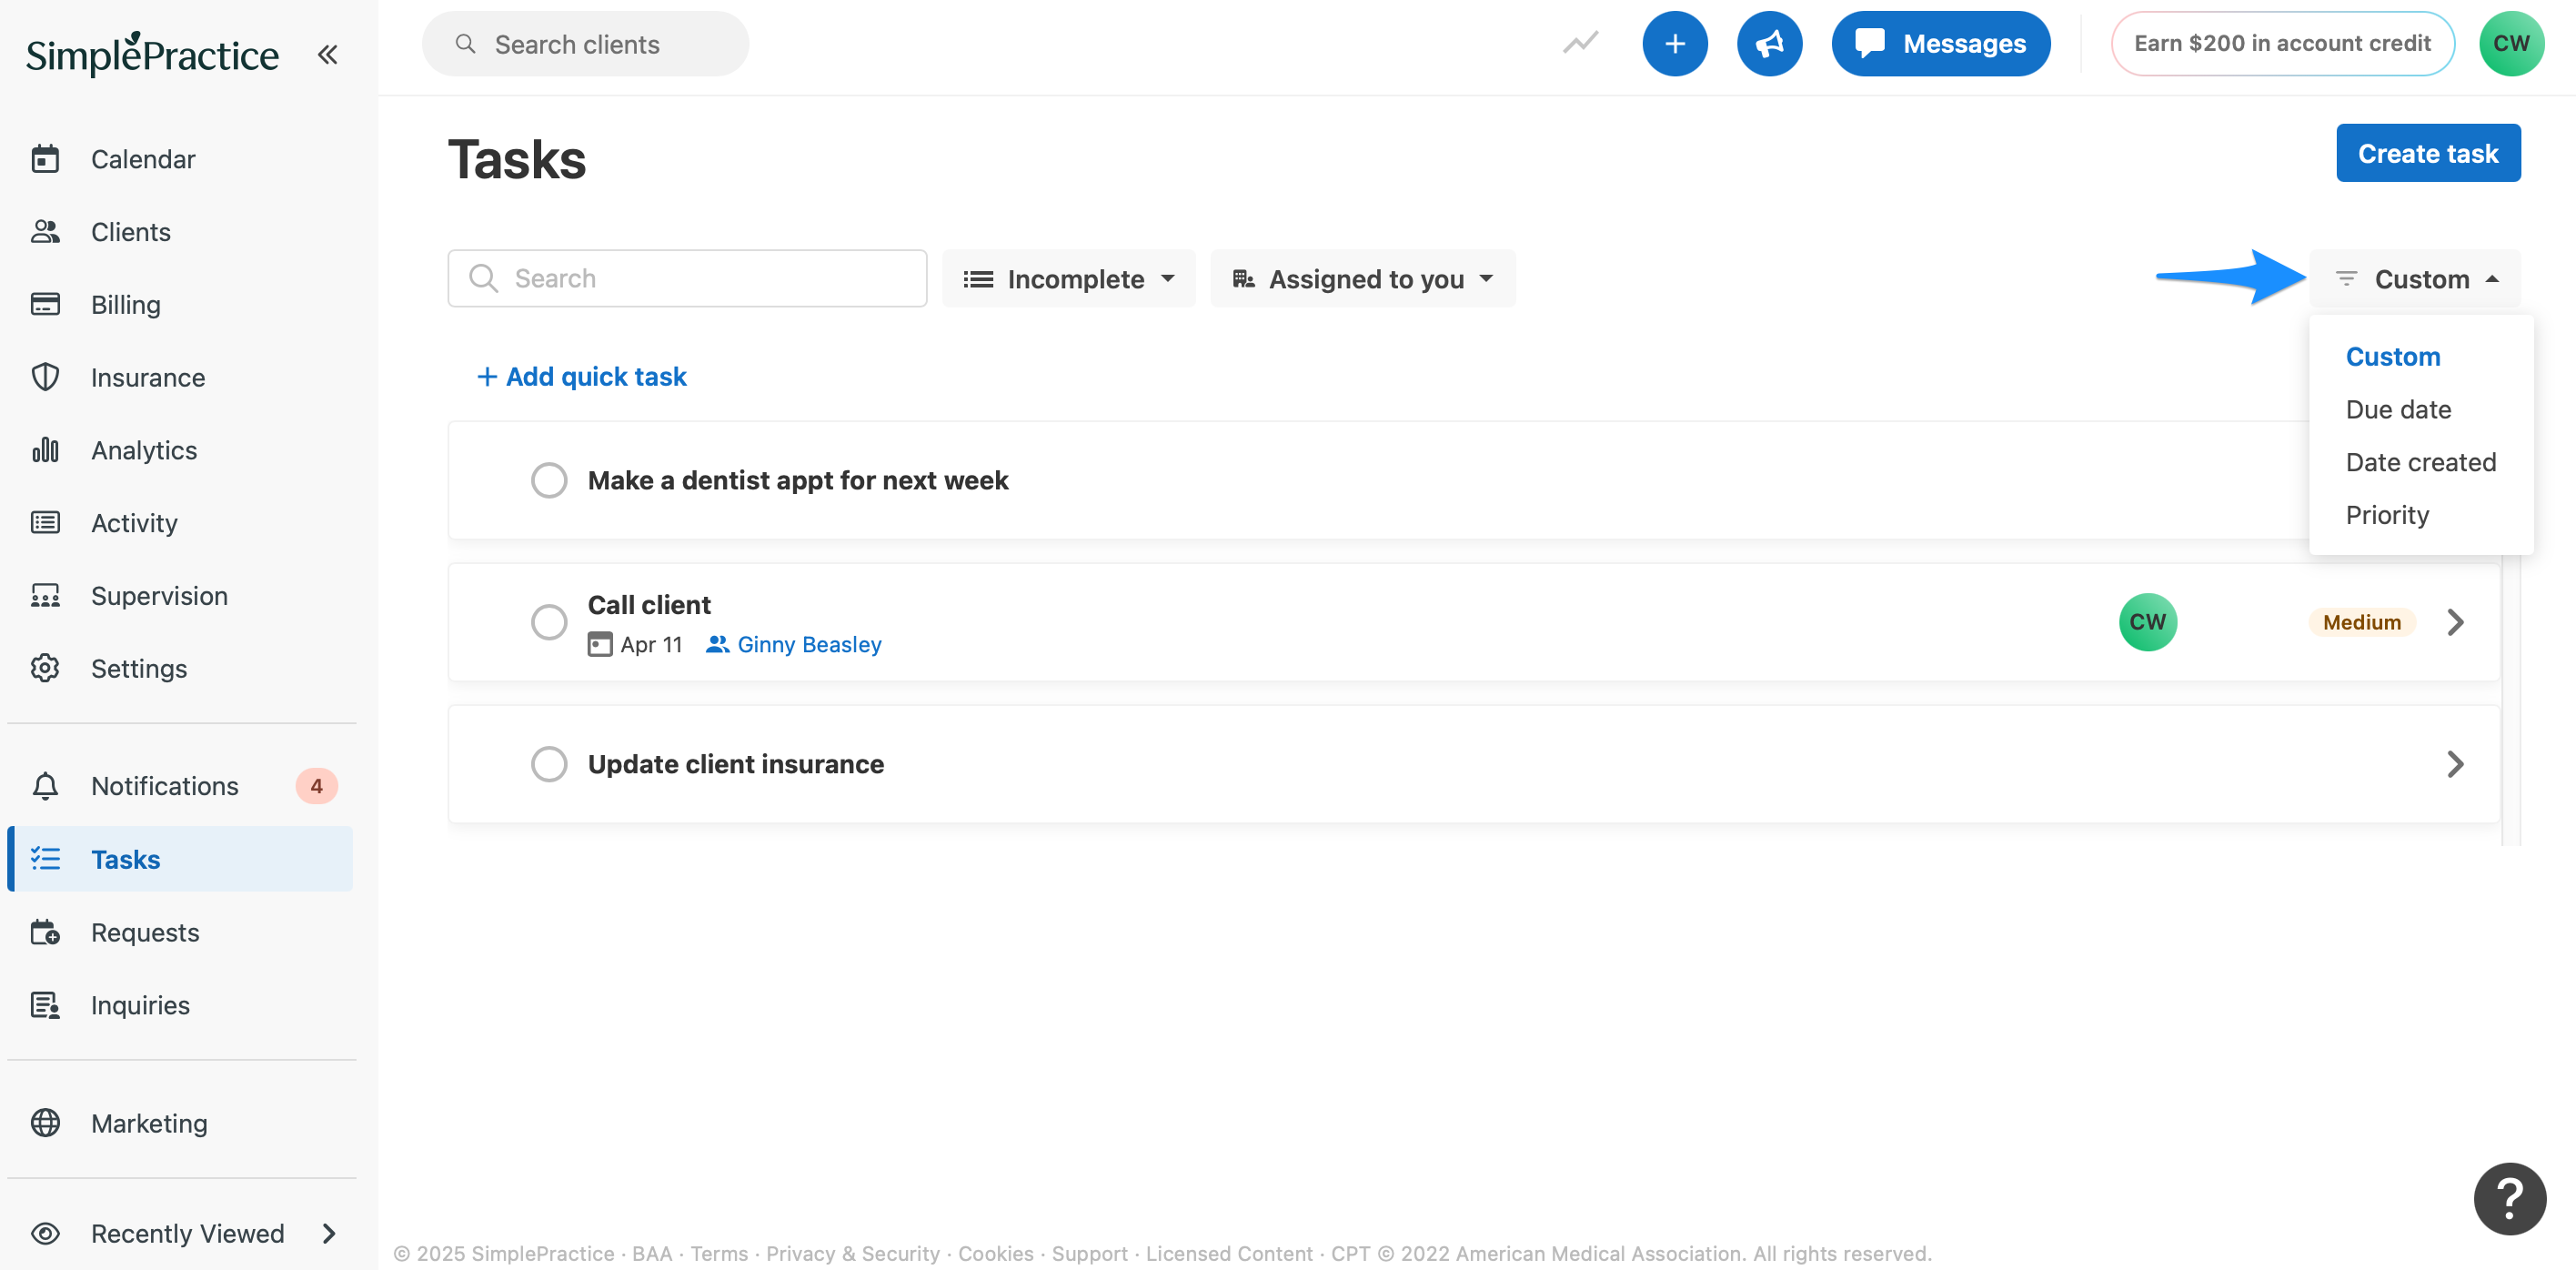The image size is (2576, 1270).
Task: Click the notifications count badge 4
Action: pyautogui.click(x=316, y=786)
